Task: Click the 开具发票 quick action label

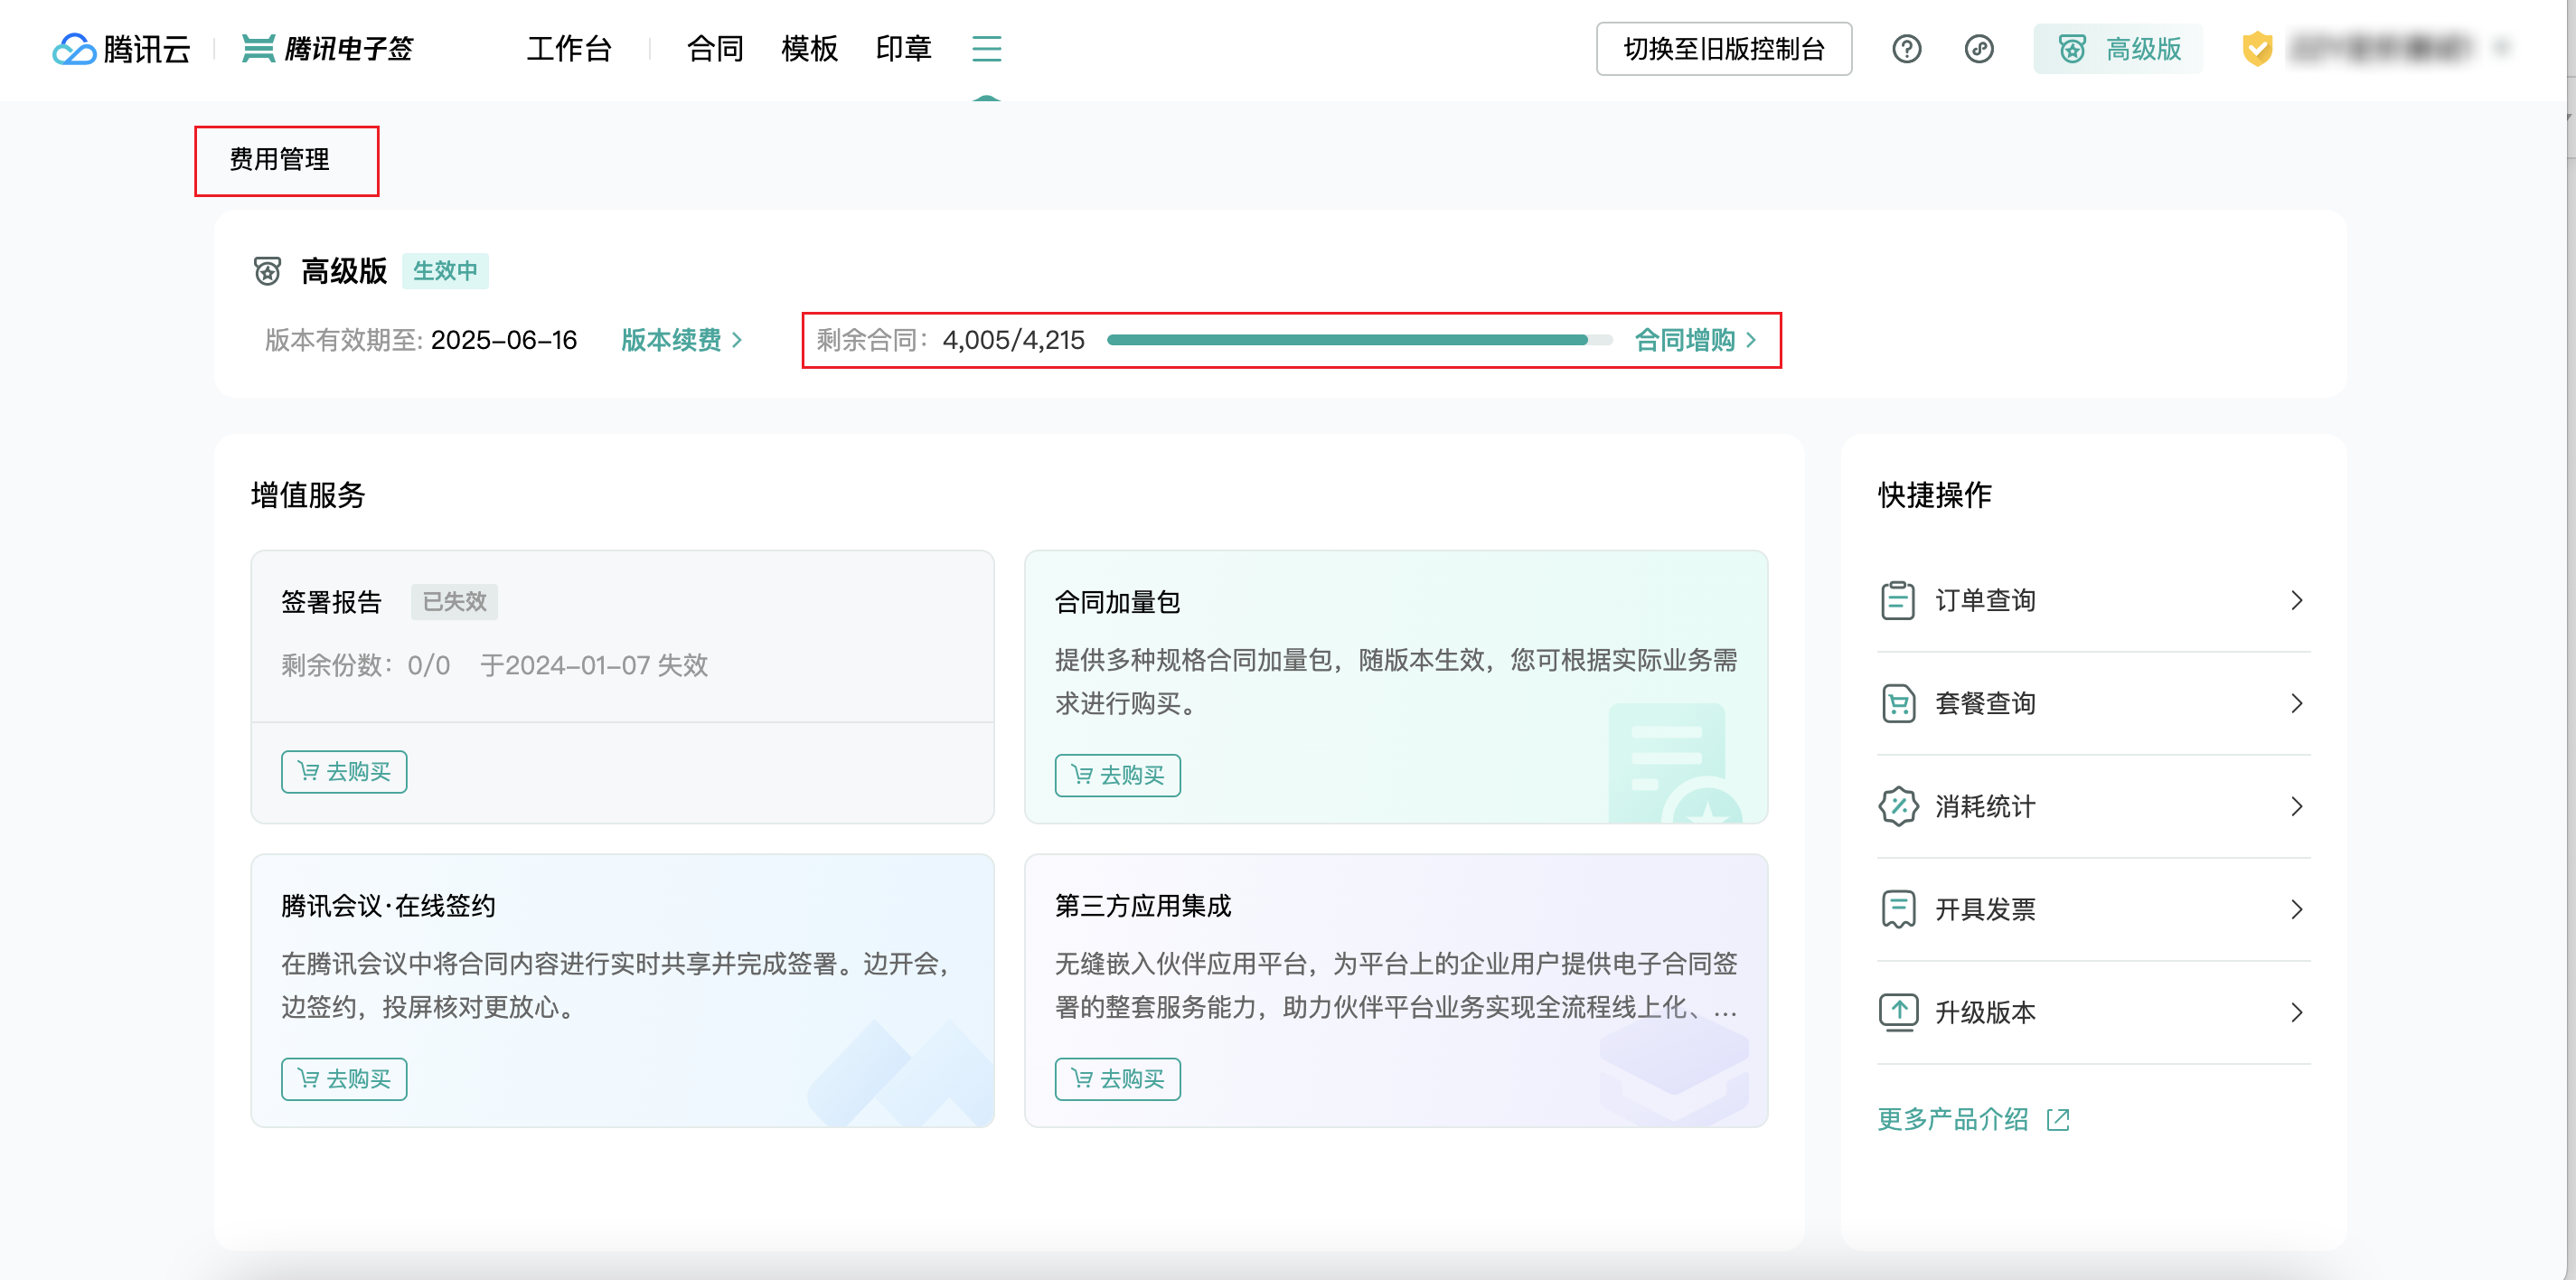Action: 1985,909
